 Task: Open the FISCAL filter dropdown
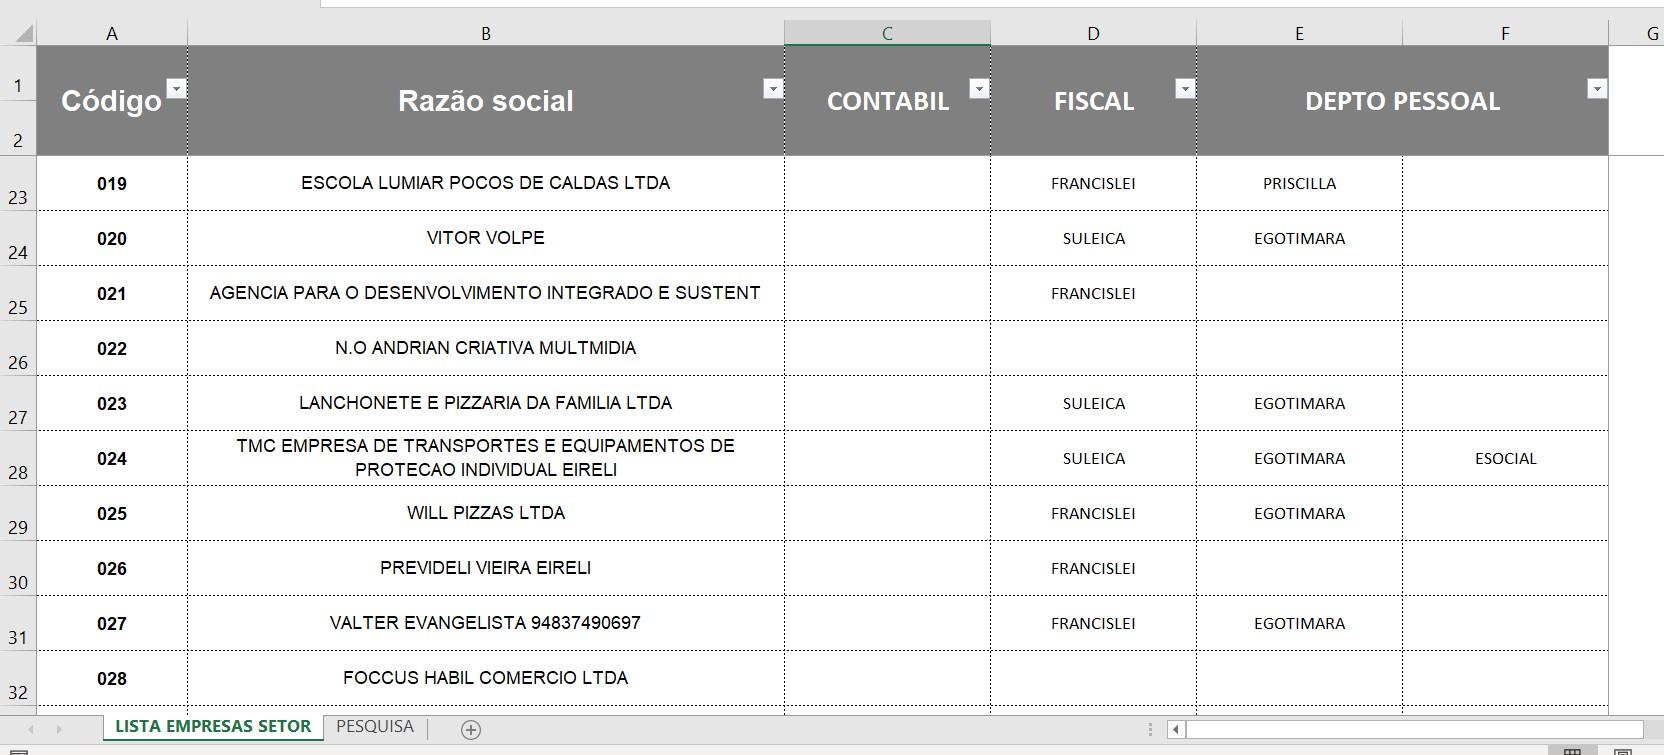tap(1185, 88)
